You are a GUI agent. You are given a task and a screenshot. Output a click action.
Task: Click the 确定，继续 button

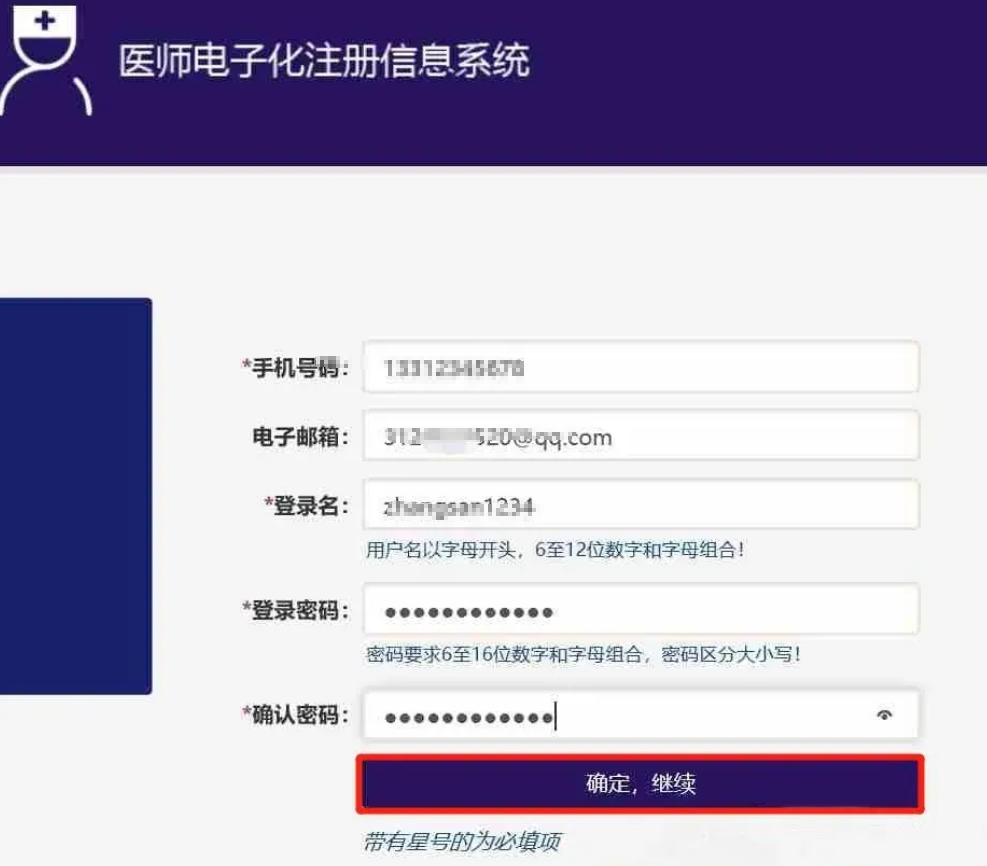[640, 783]
